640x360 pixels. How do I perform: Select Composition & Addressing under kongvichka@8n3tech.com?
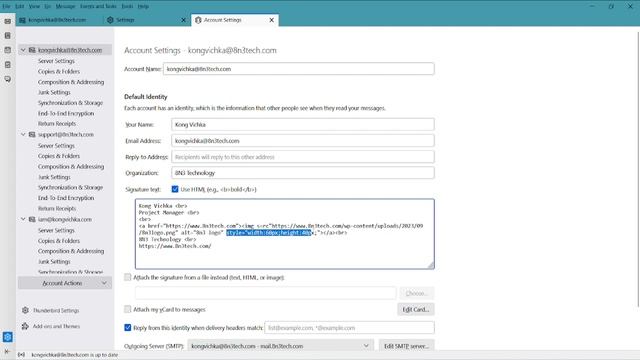click(x=71, y=82)
